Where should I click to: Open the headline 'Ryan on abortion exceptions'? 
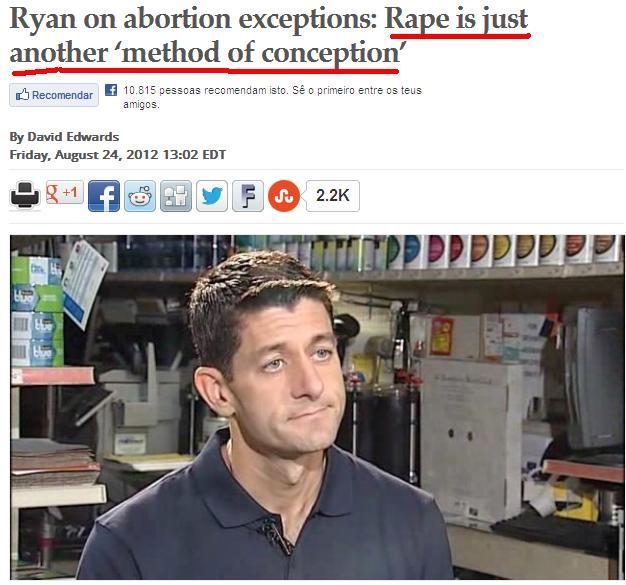[x=194, y=19]
